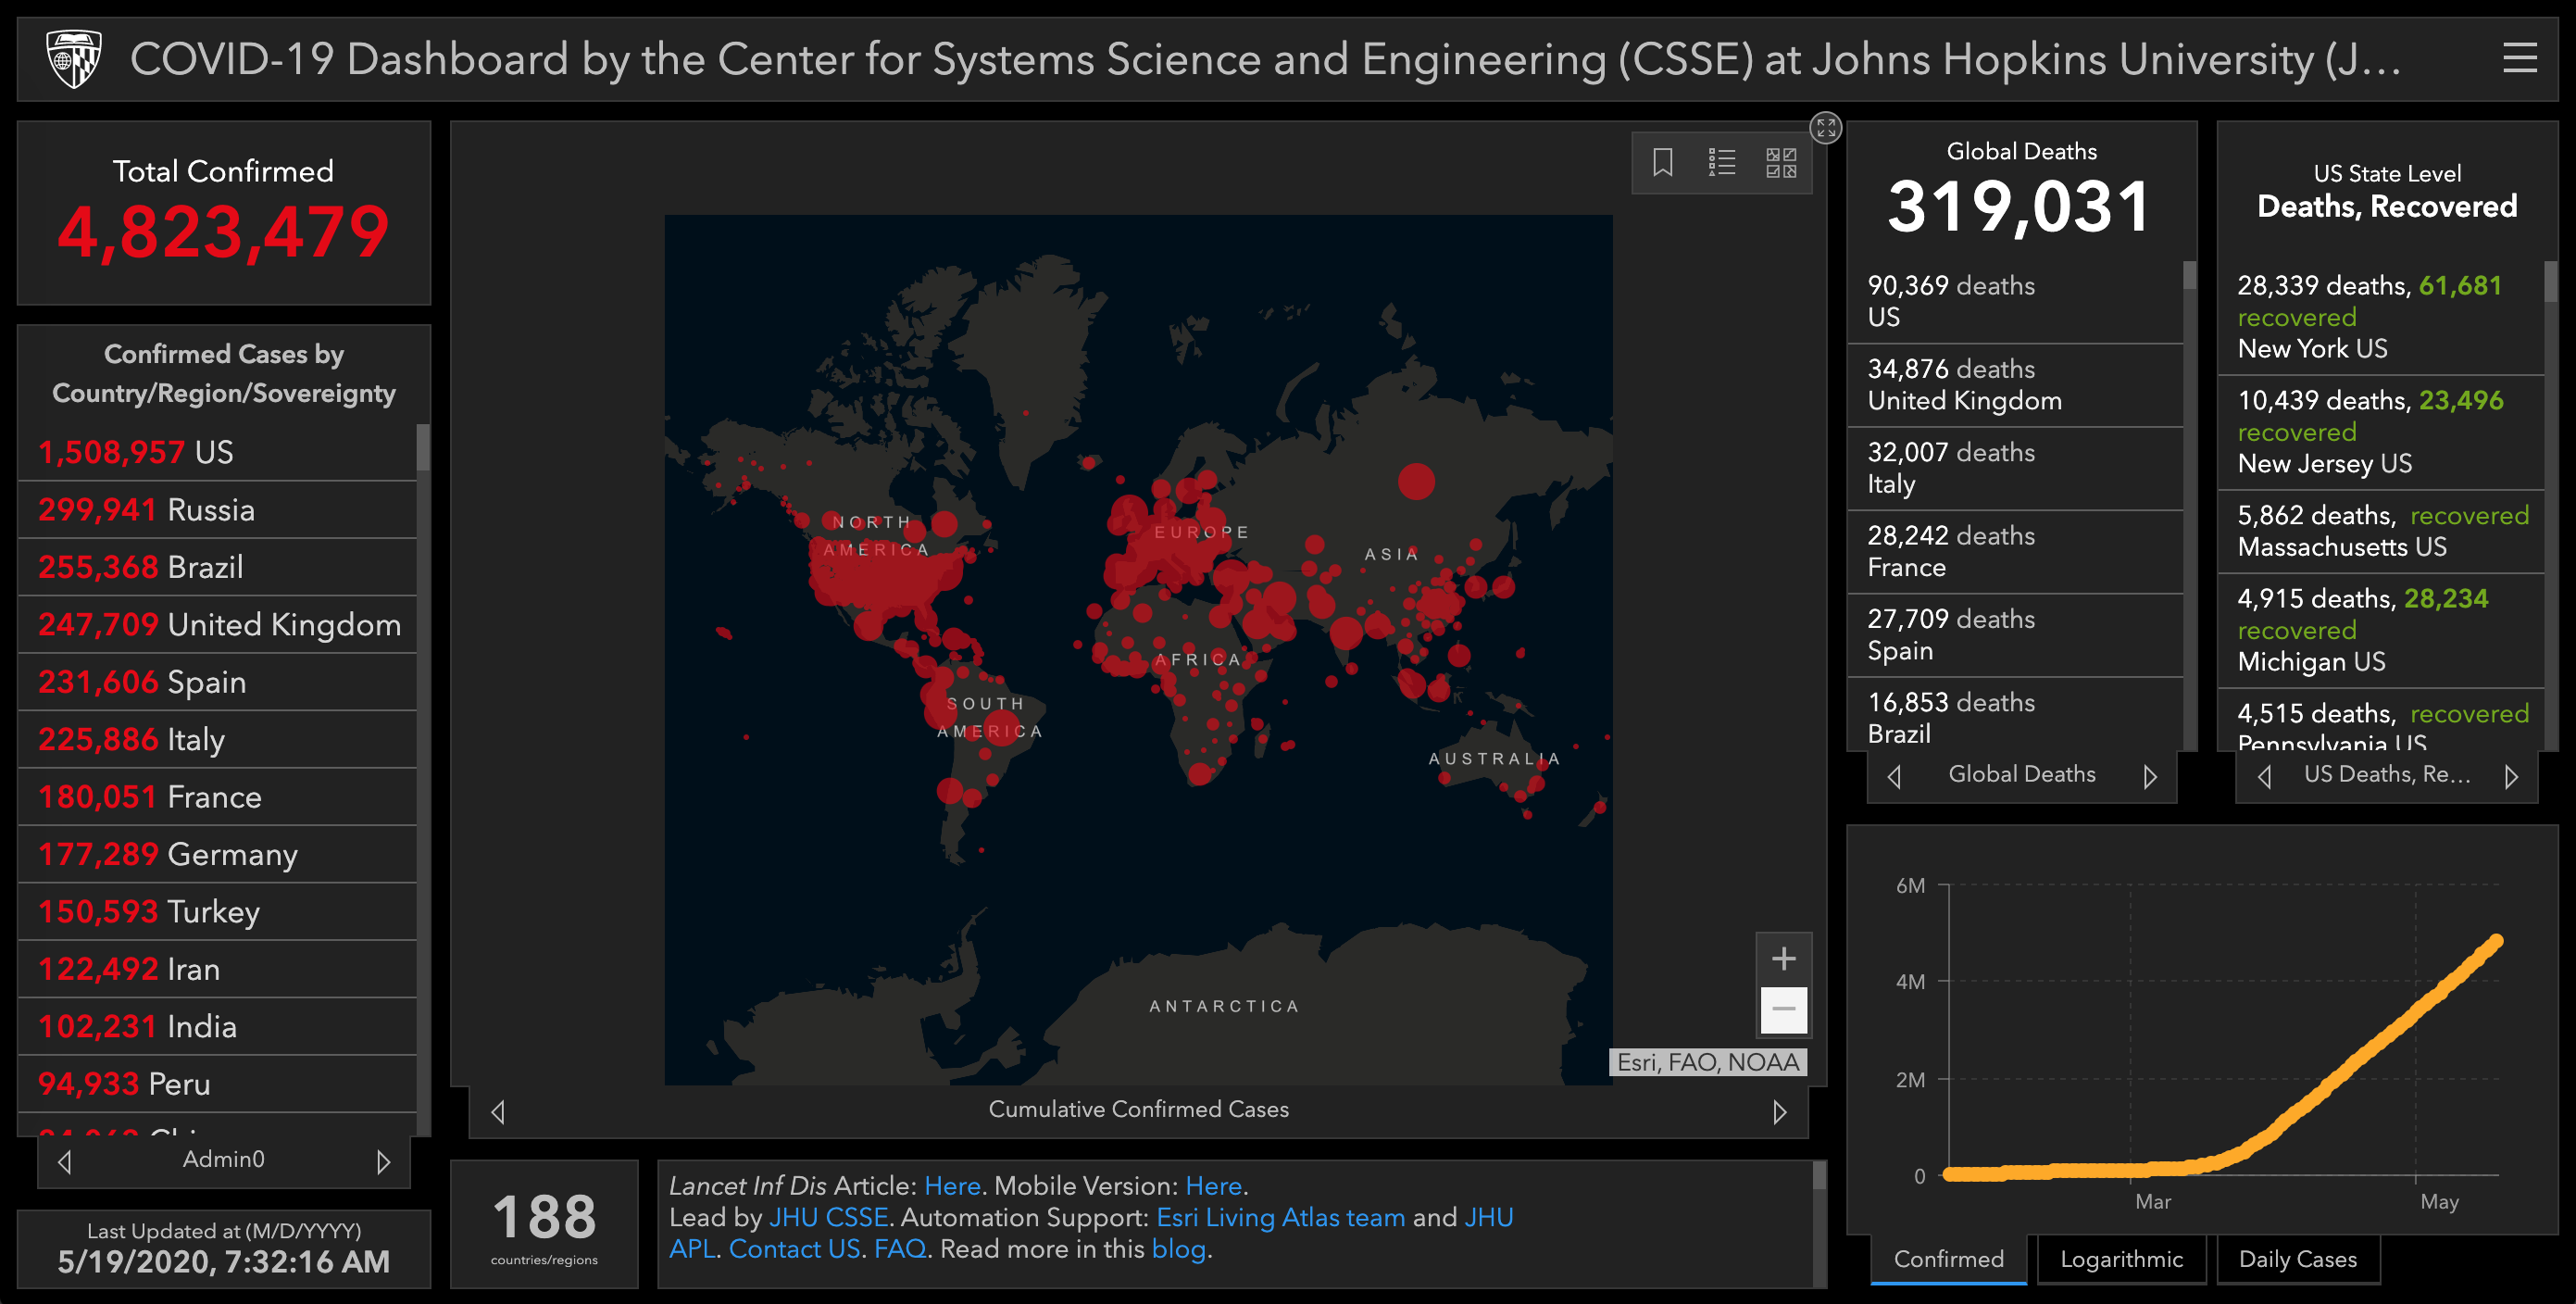Image resolution: width=2576 pixels, height=1304 pixels.
Task: Next arrow beside US Deaths label
Action: (x=2511, y=776)
